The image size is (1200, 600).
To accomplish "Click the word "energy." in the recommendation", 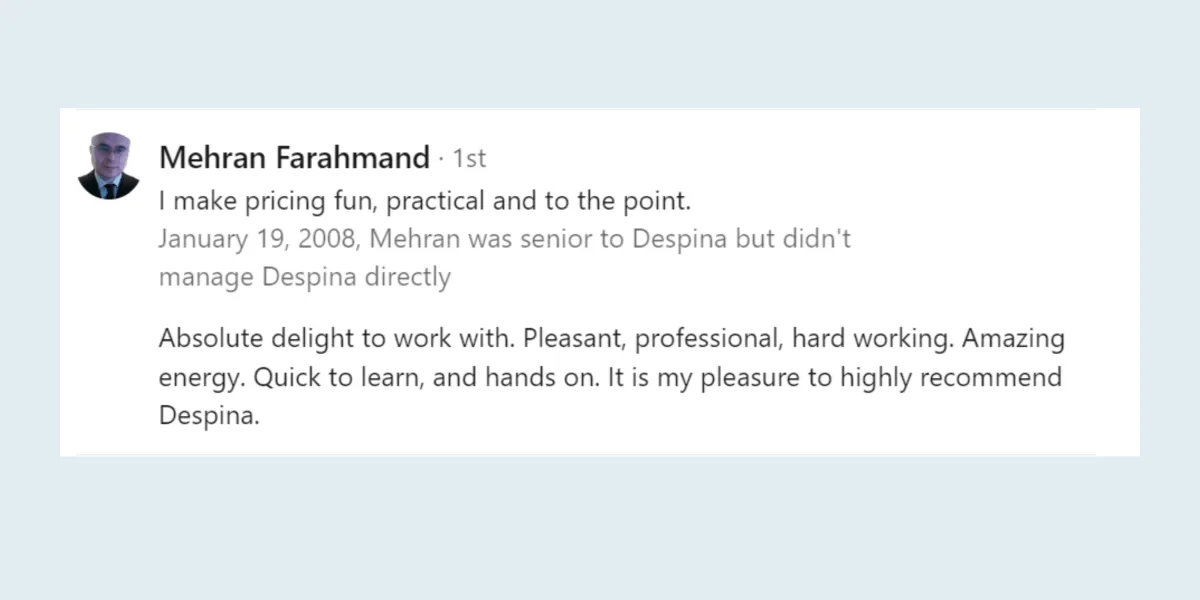I will pyautogui.click(x=202, y=380).
